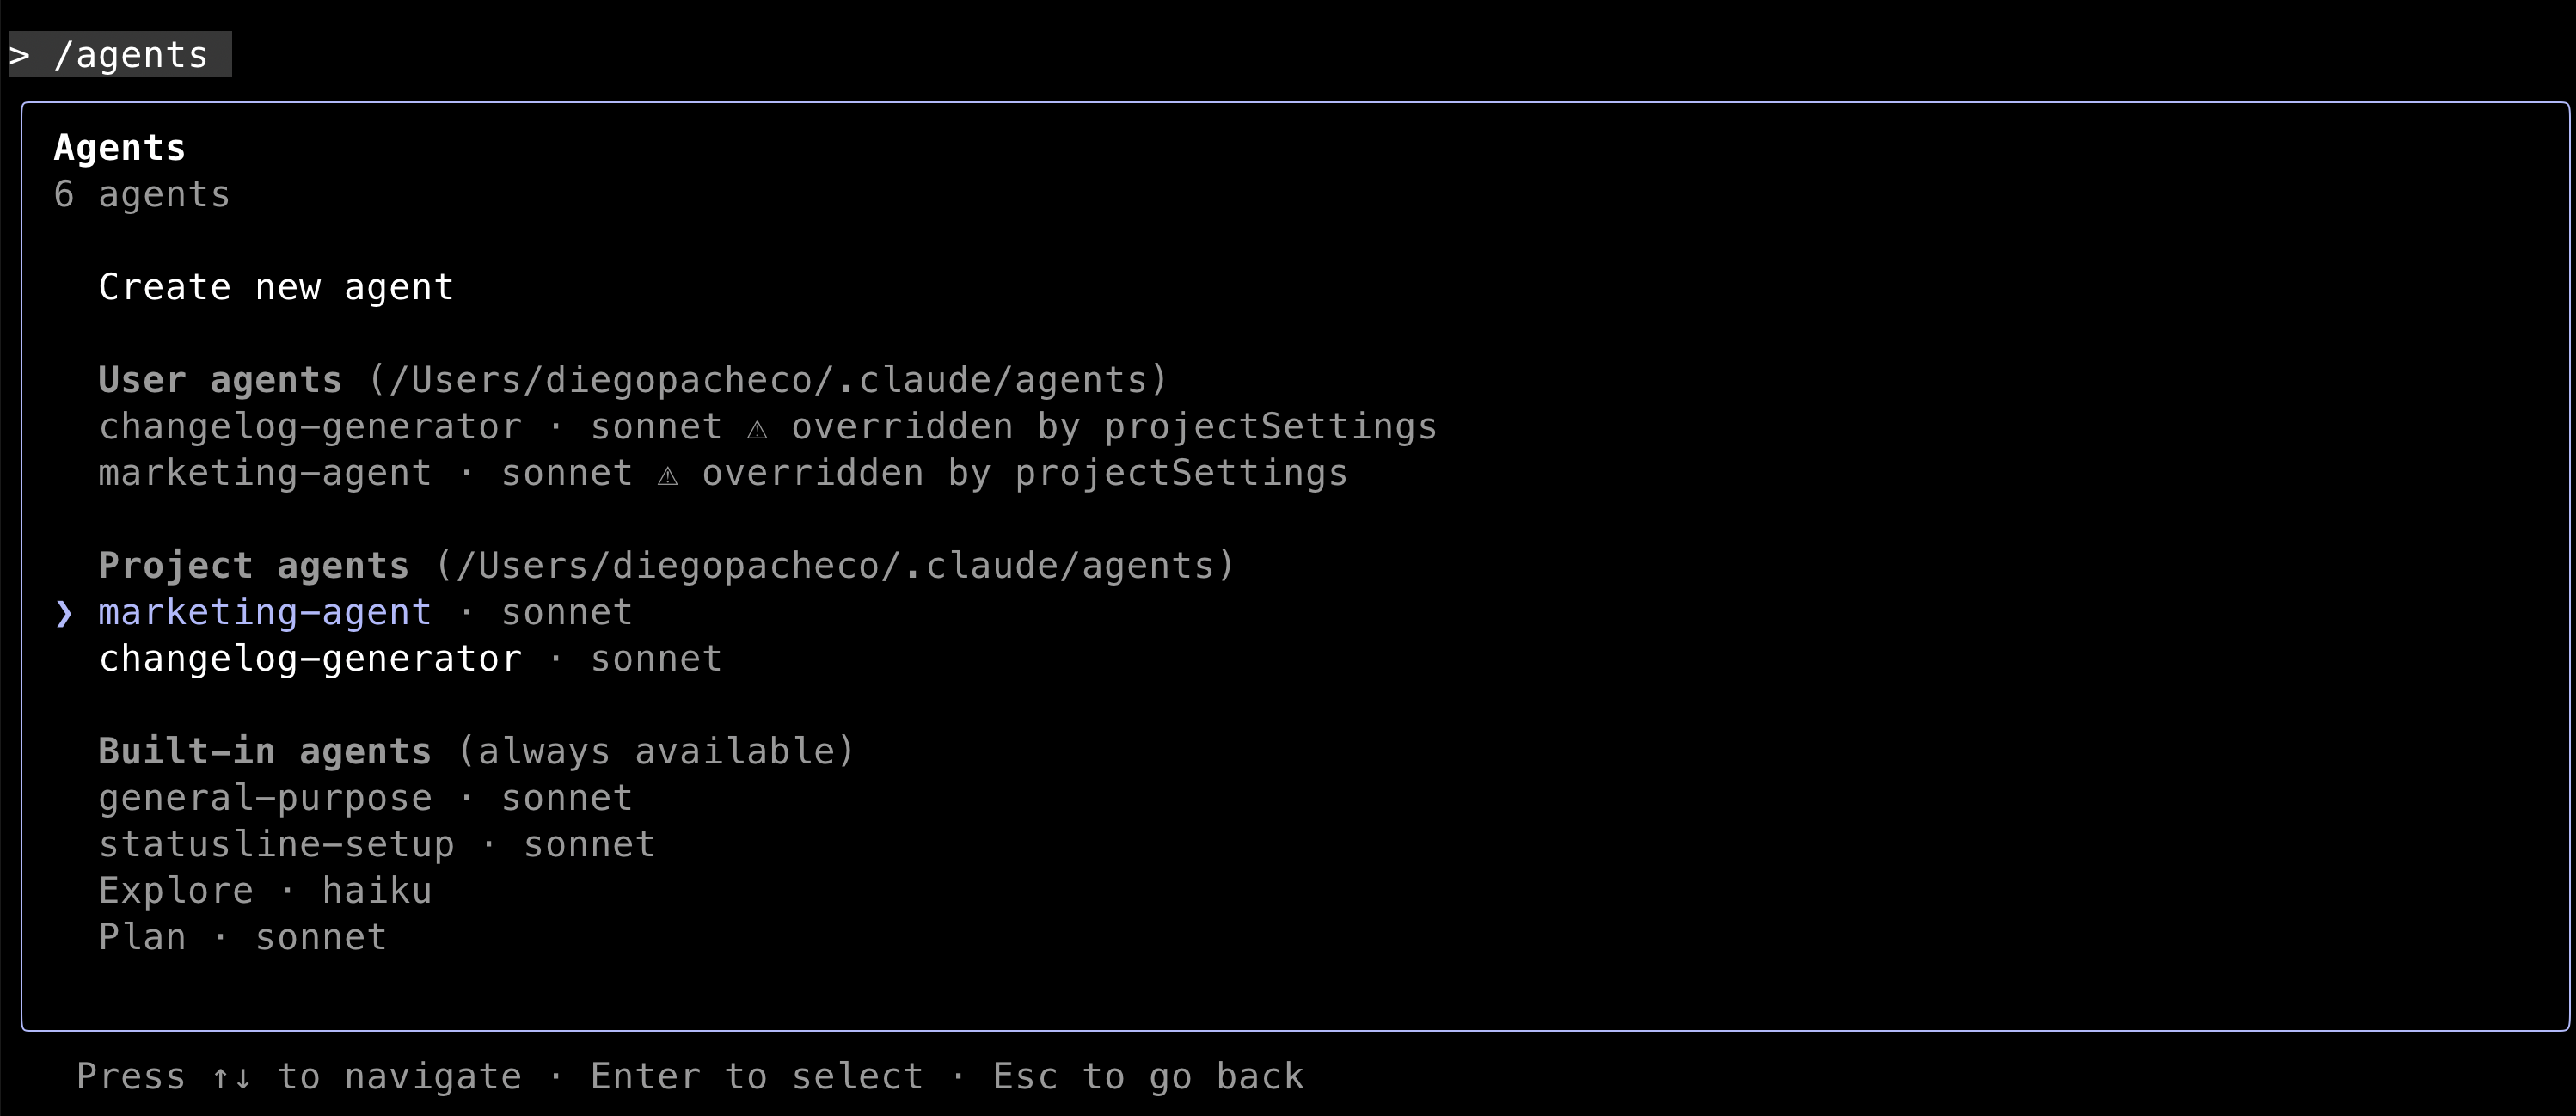Click the prompt symbol before /agents

[19, 55]
